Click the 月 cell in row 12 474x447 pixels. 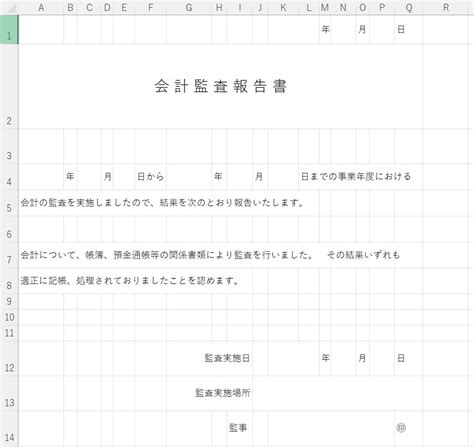click(x=362, y=358)
